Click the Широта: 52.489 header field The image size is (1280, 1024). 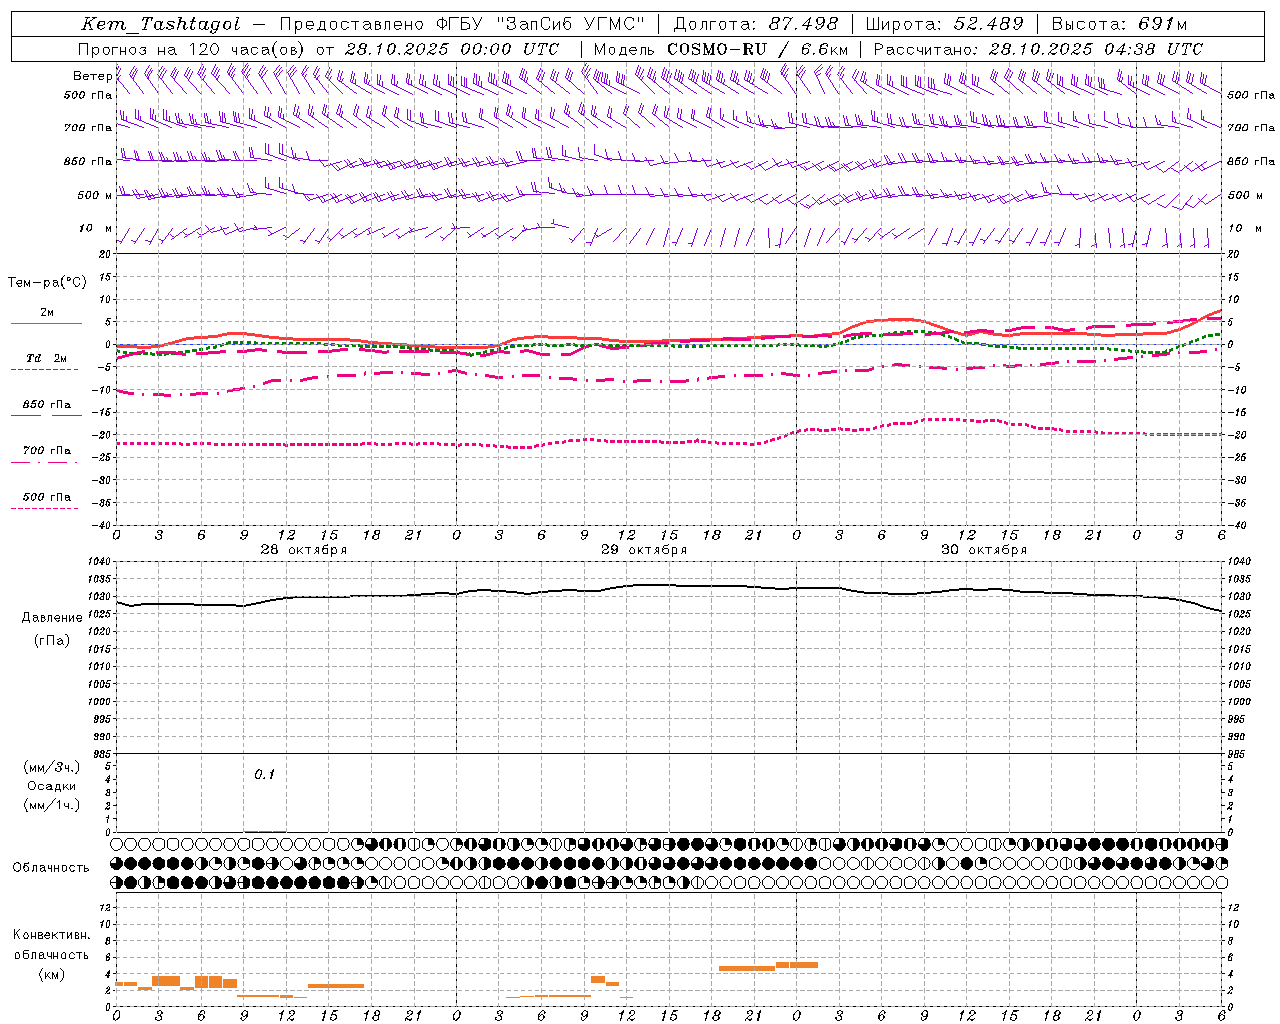coord(945,24)
